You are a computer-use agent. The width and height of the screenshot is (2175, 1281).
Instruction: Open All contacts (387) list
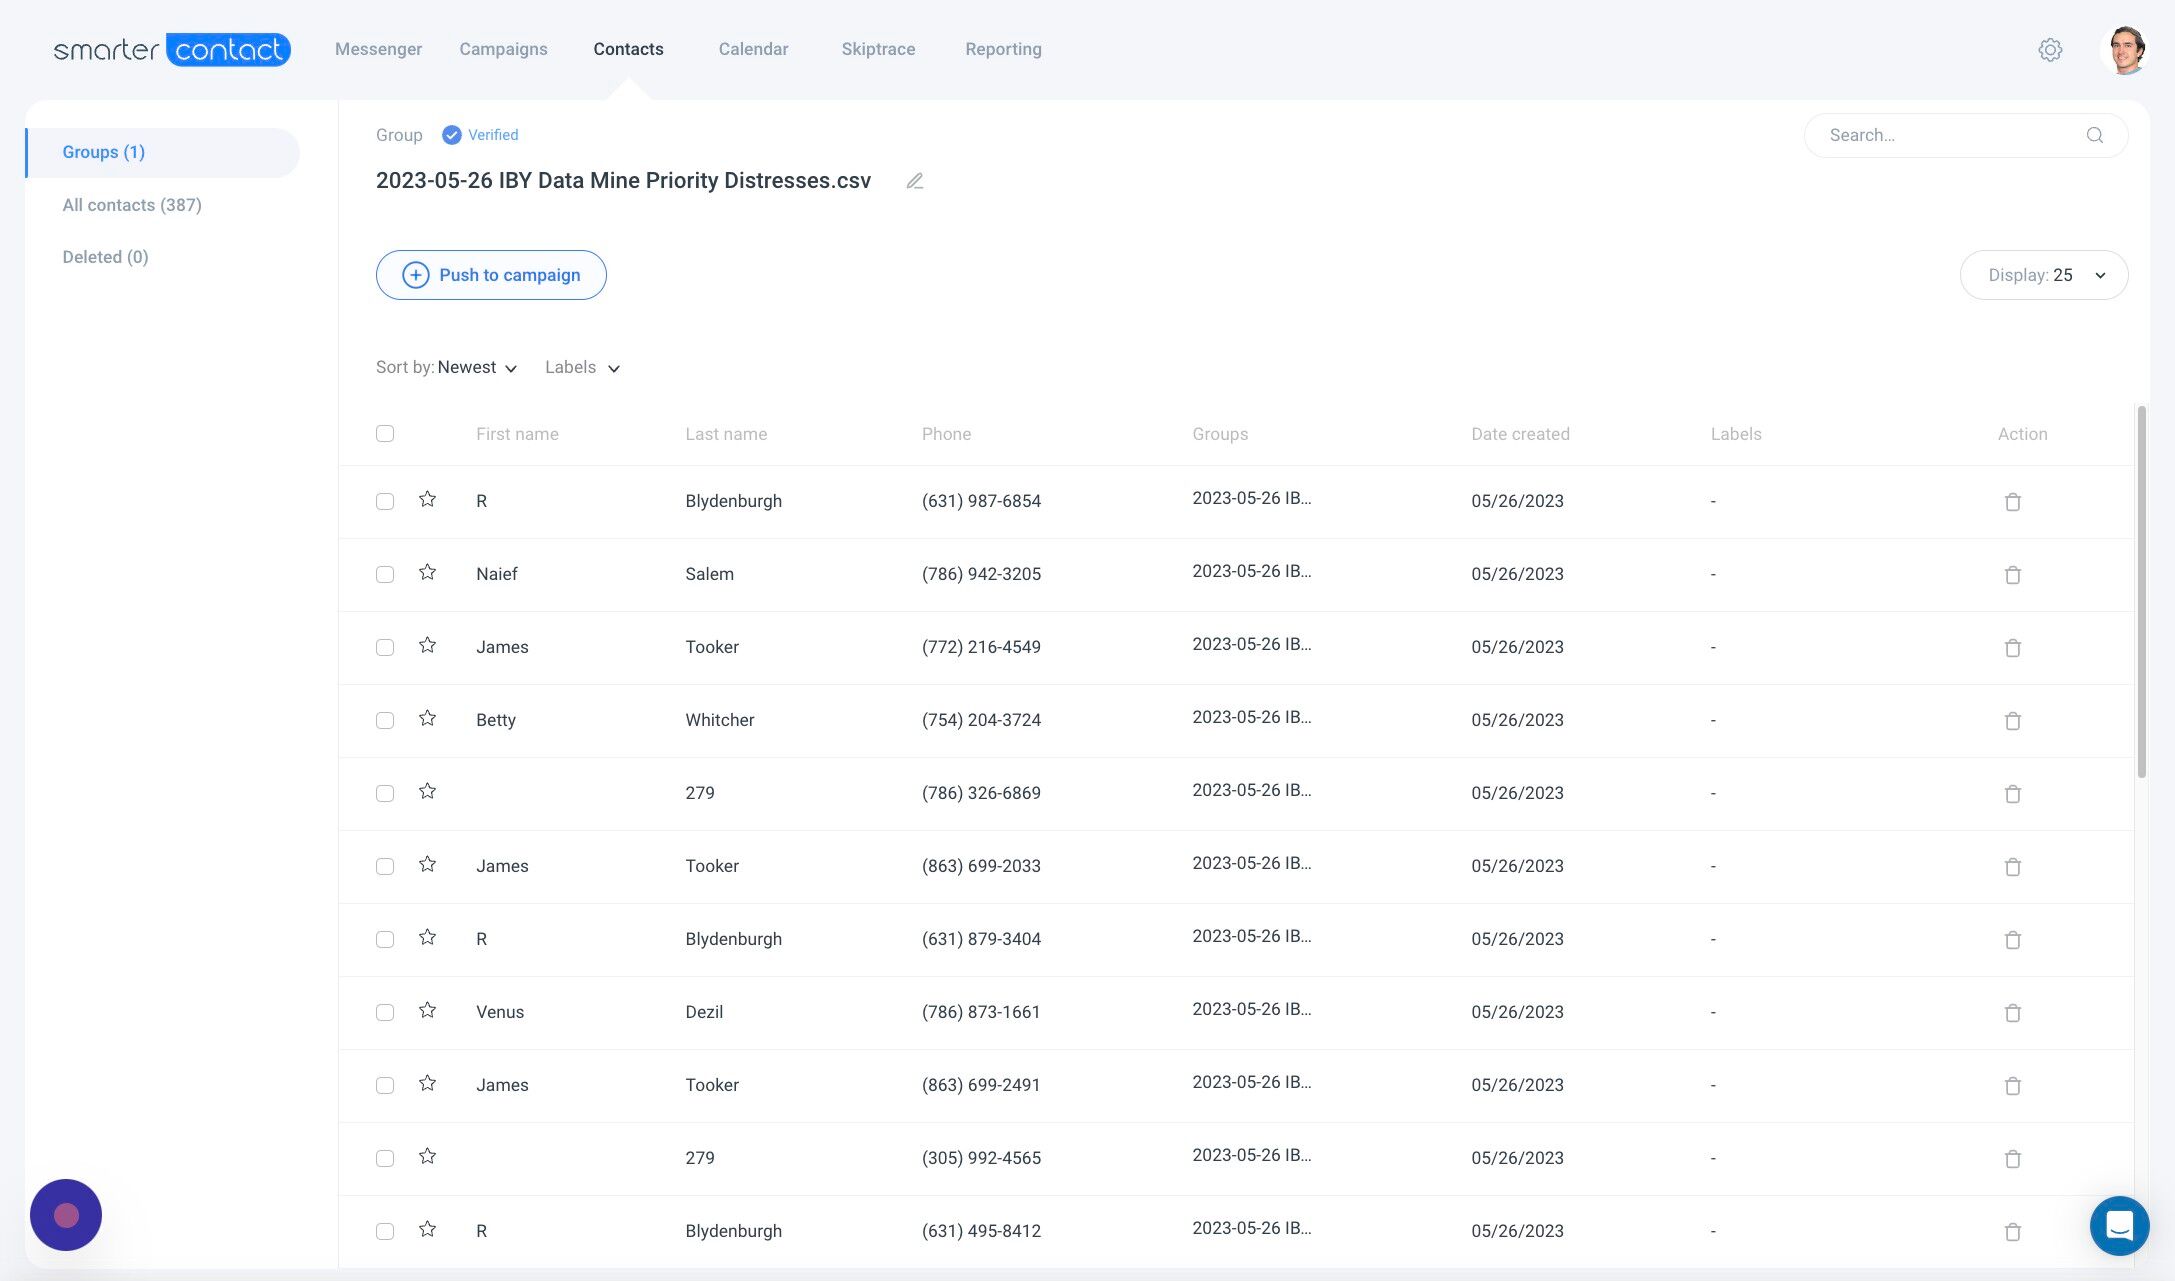click(132, 204)
